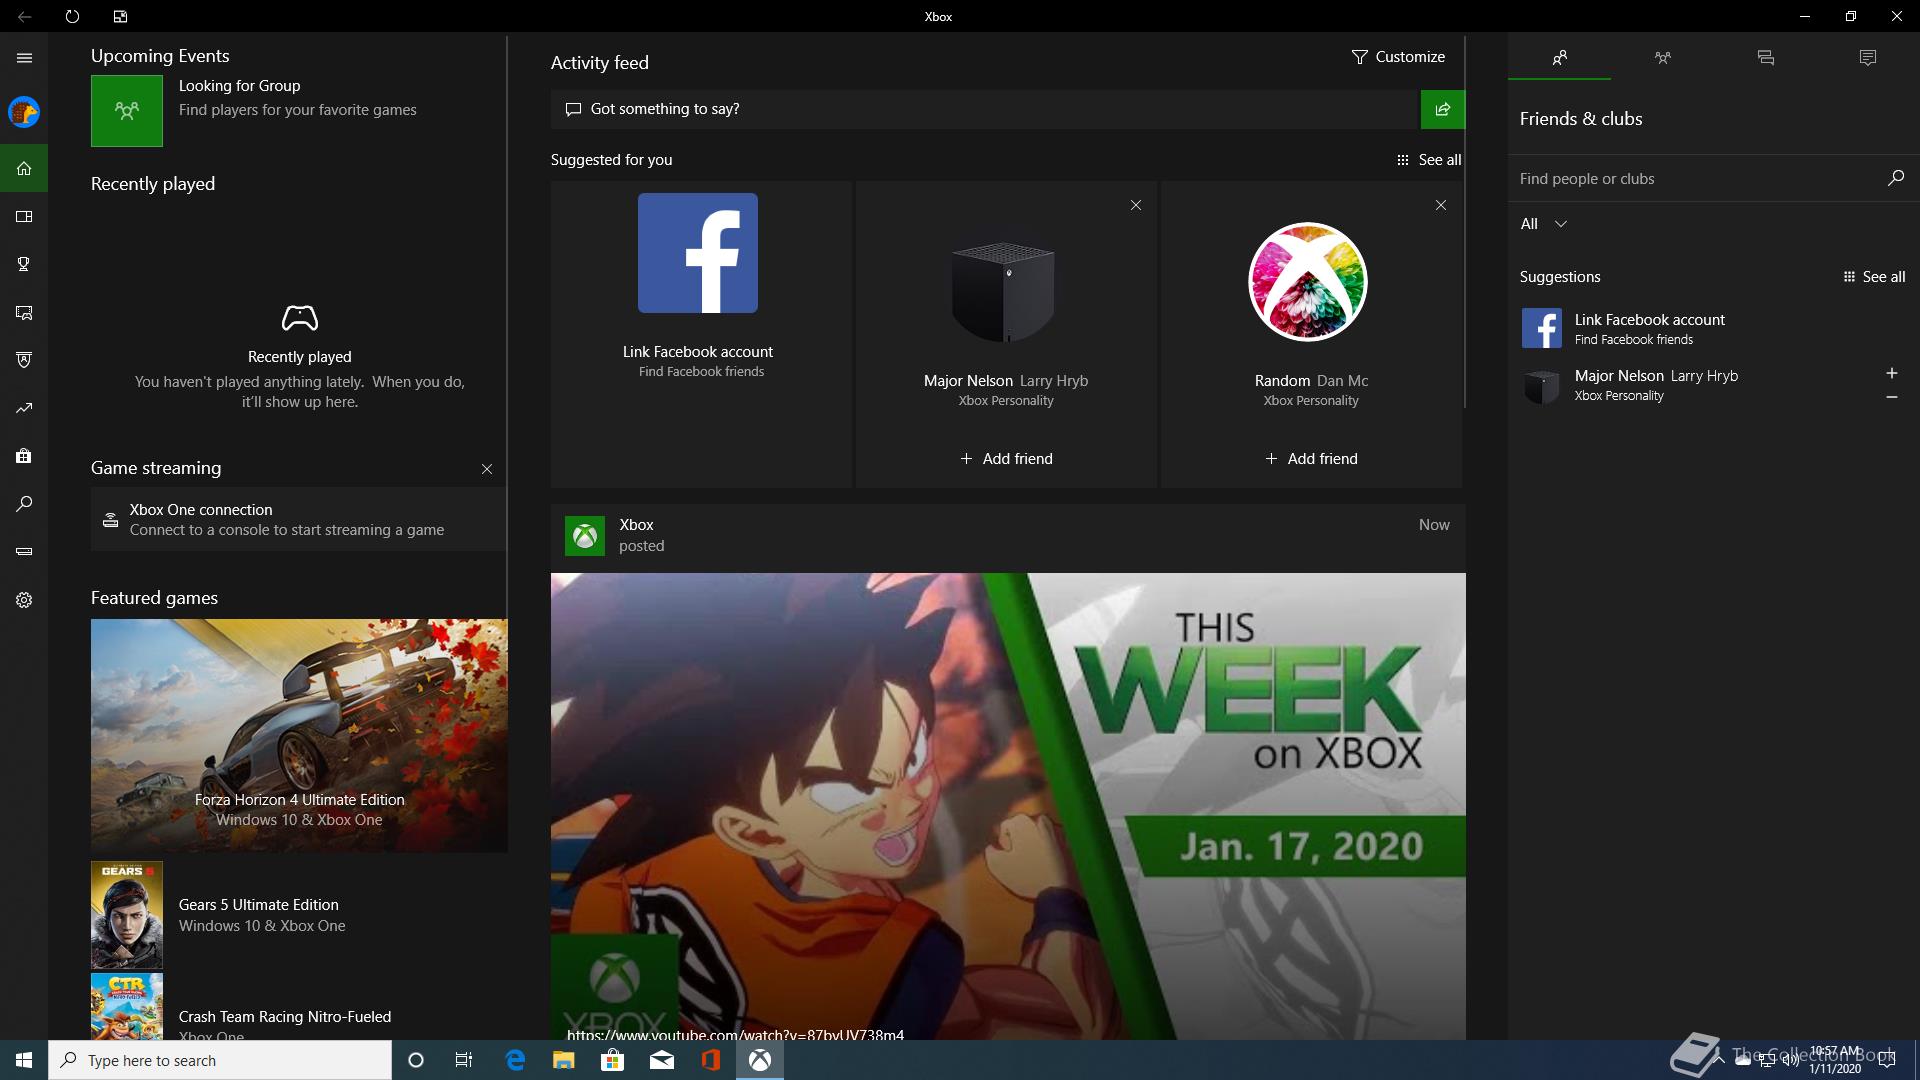The height and width of the screenshot is (1080, 1920).
Task: Open Forza Horizon 4 Ultimate Edition featured game
Action: point(299,735)
